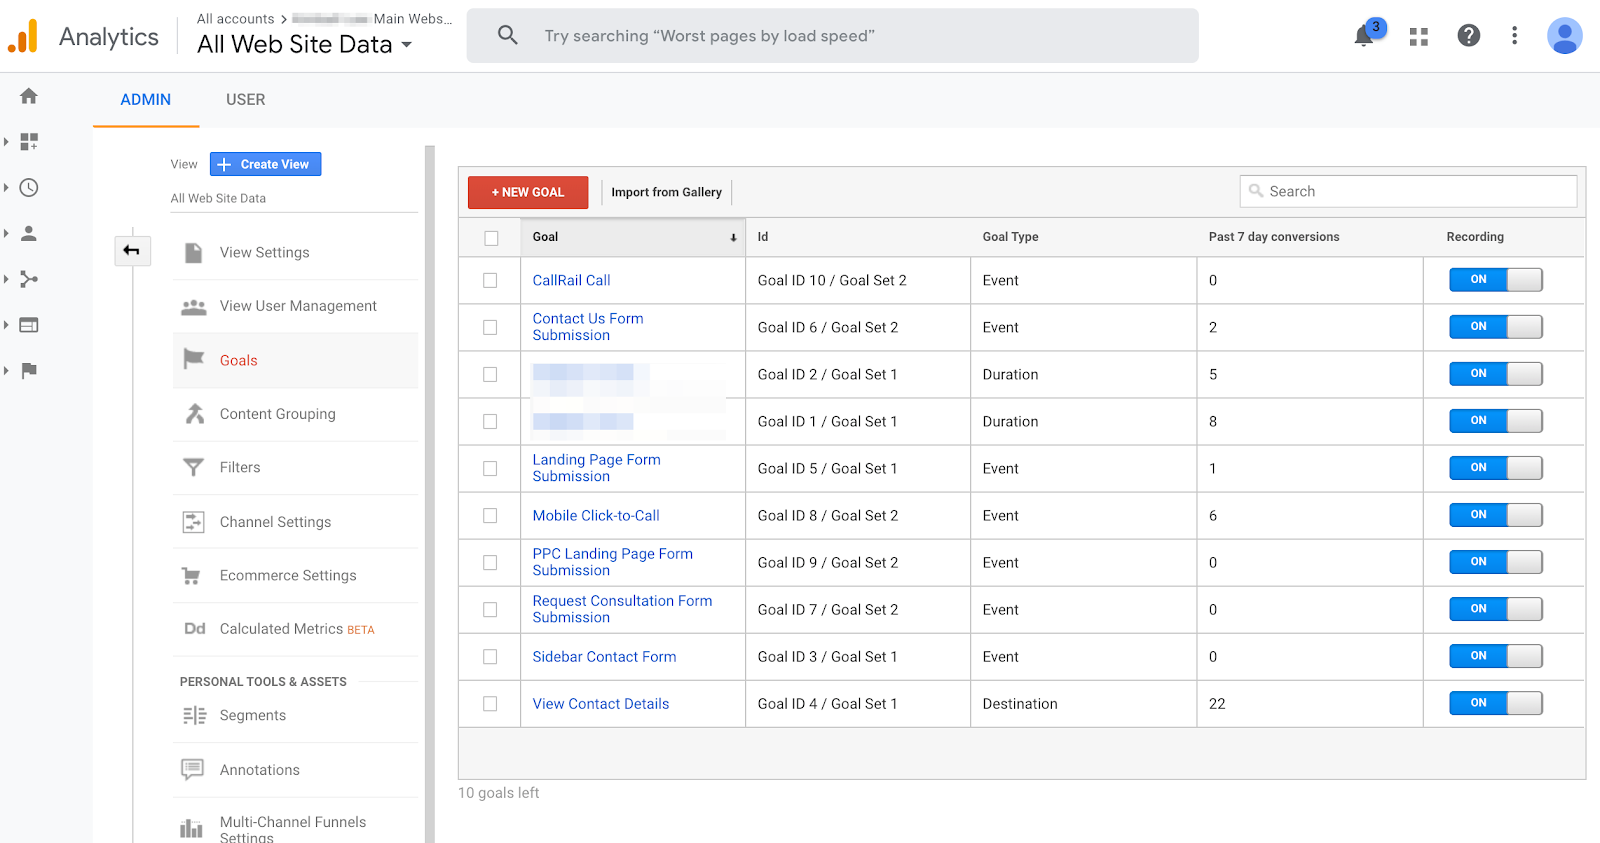The height and width of the screenshot is (843, 1600).
Task: Open Realtime reports clock icon
Action: coord(29,188)
